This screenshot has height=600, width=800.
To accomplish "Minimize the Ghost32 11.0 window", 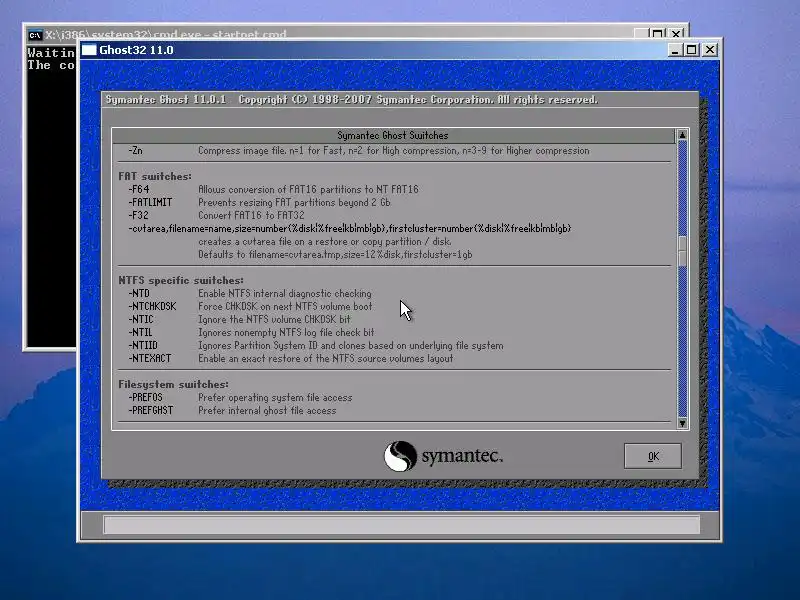I will pyautogui.click(x=674, y=50).
